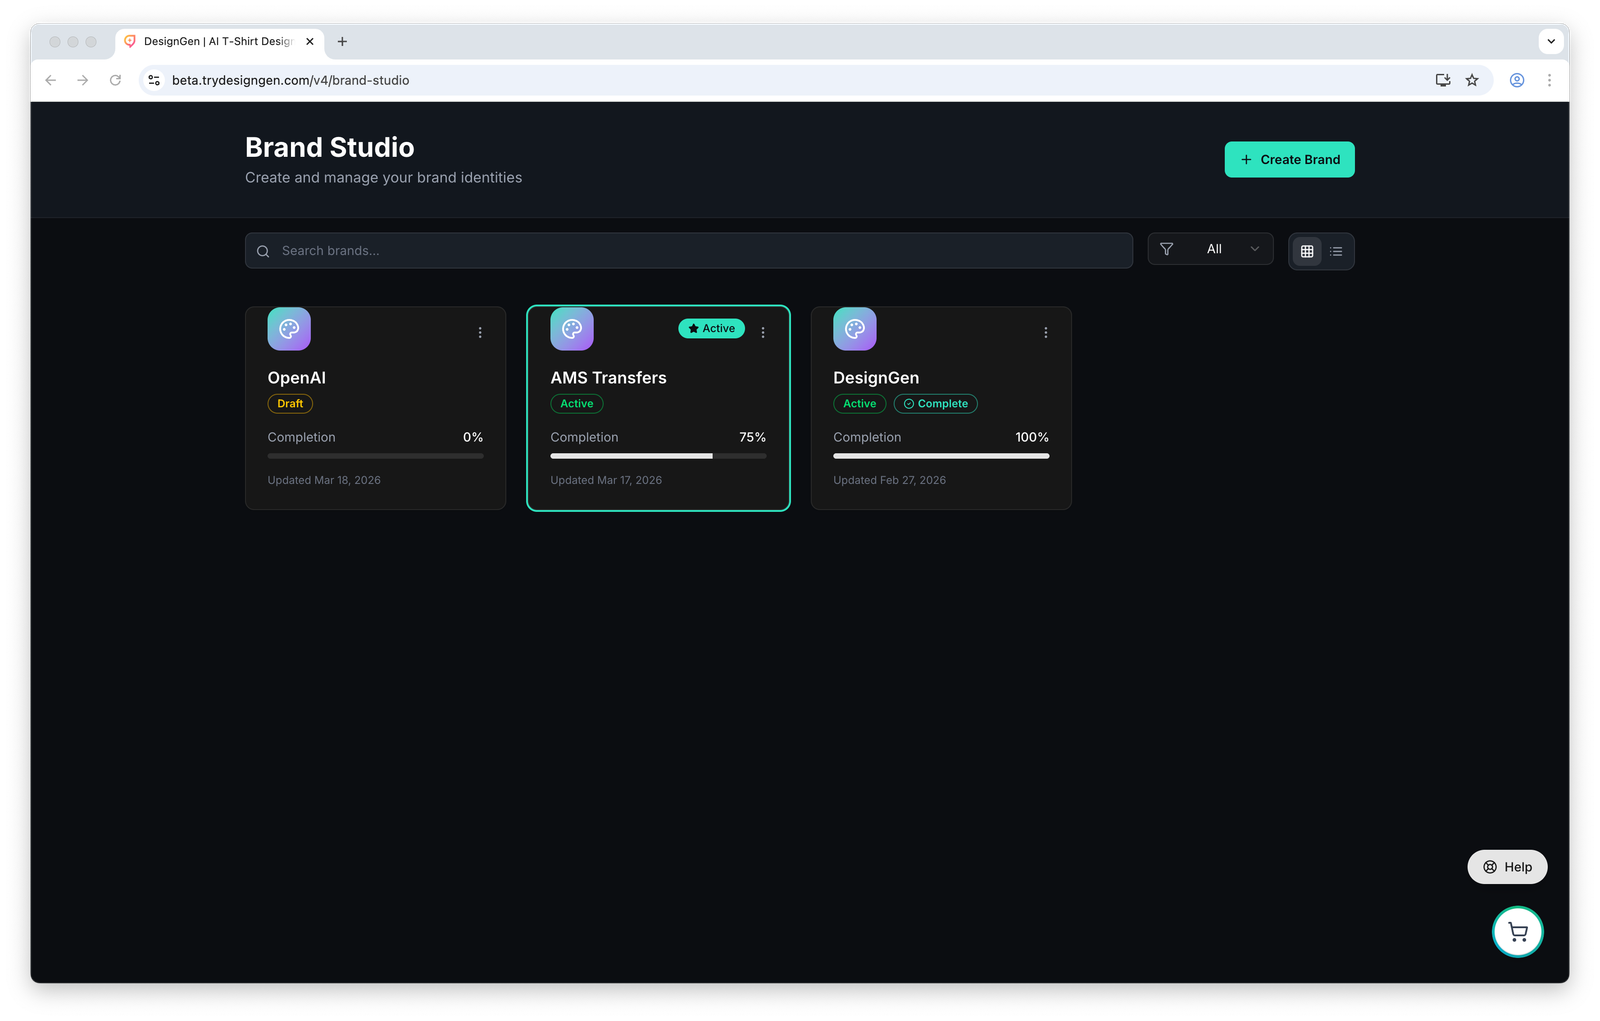Open the Help widget

click(1507, 867)
